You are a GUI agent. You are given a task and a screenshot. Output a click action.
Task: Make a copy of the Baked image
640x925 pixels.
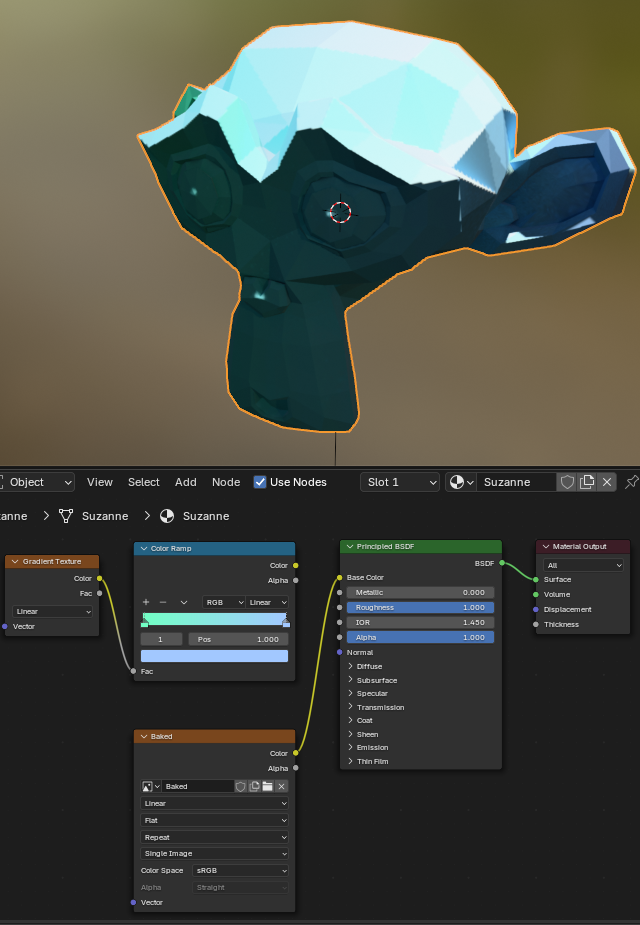pos(254,786)
